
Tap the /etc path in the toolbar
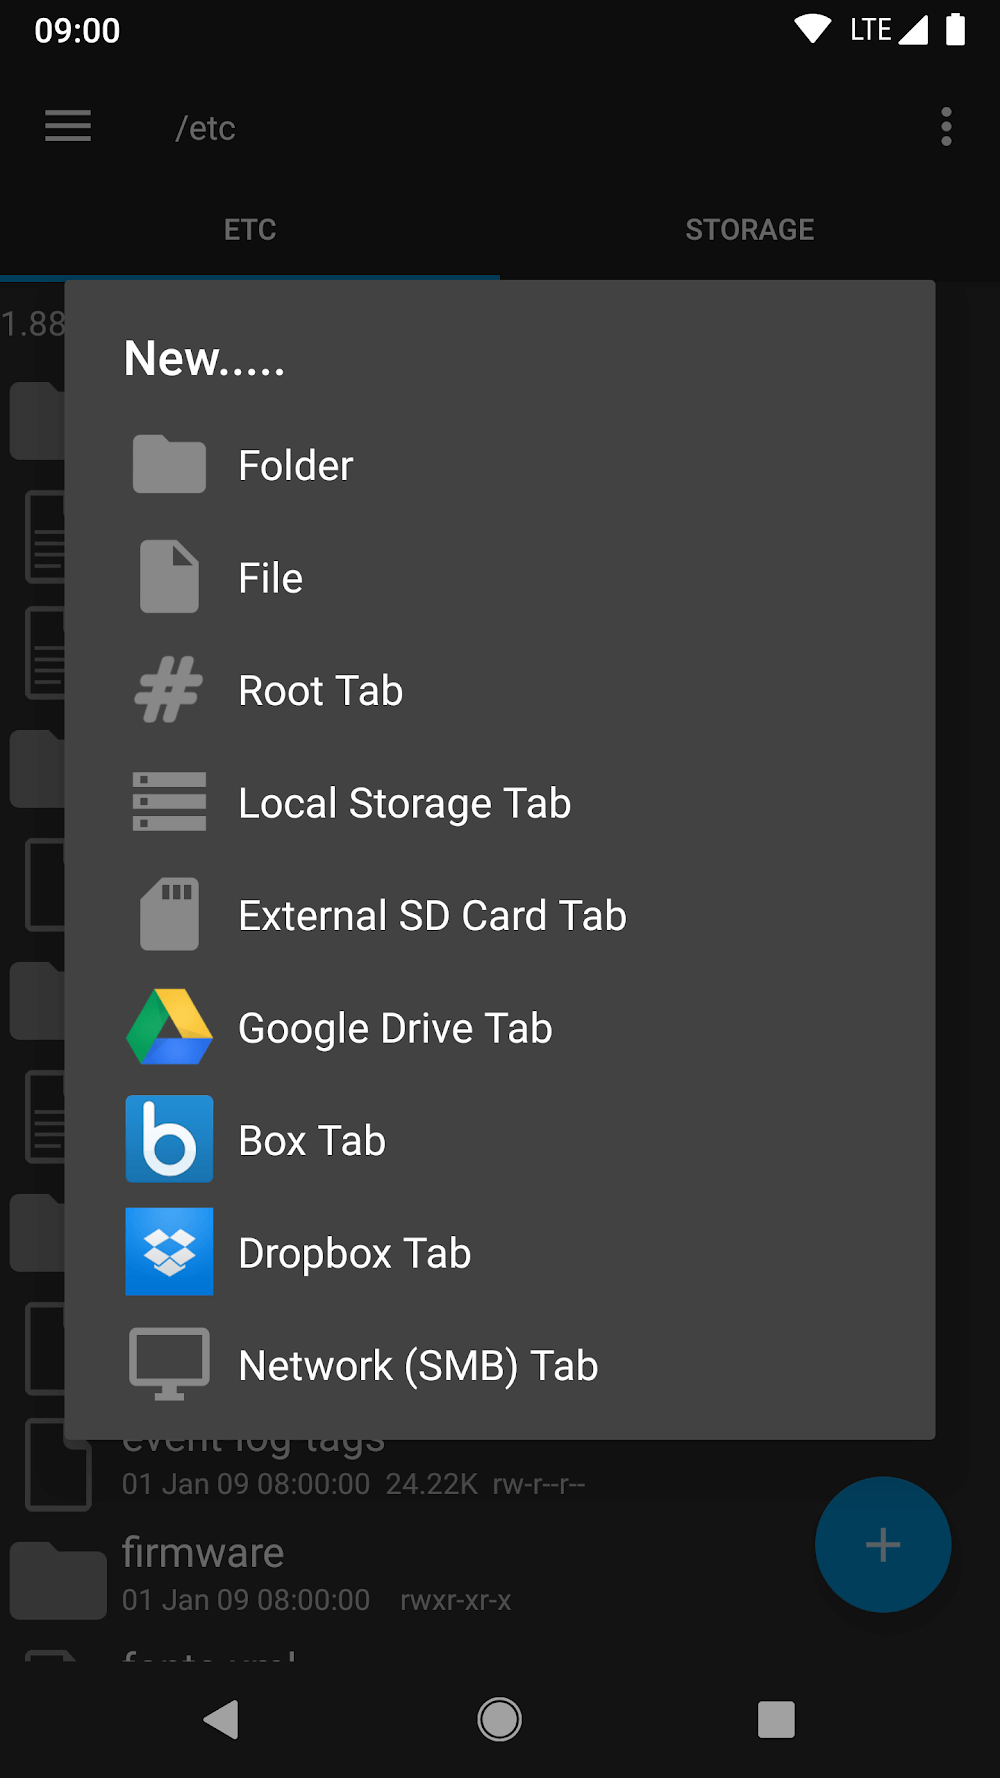point(205,128)
